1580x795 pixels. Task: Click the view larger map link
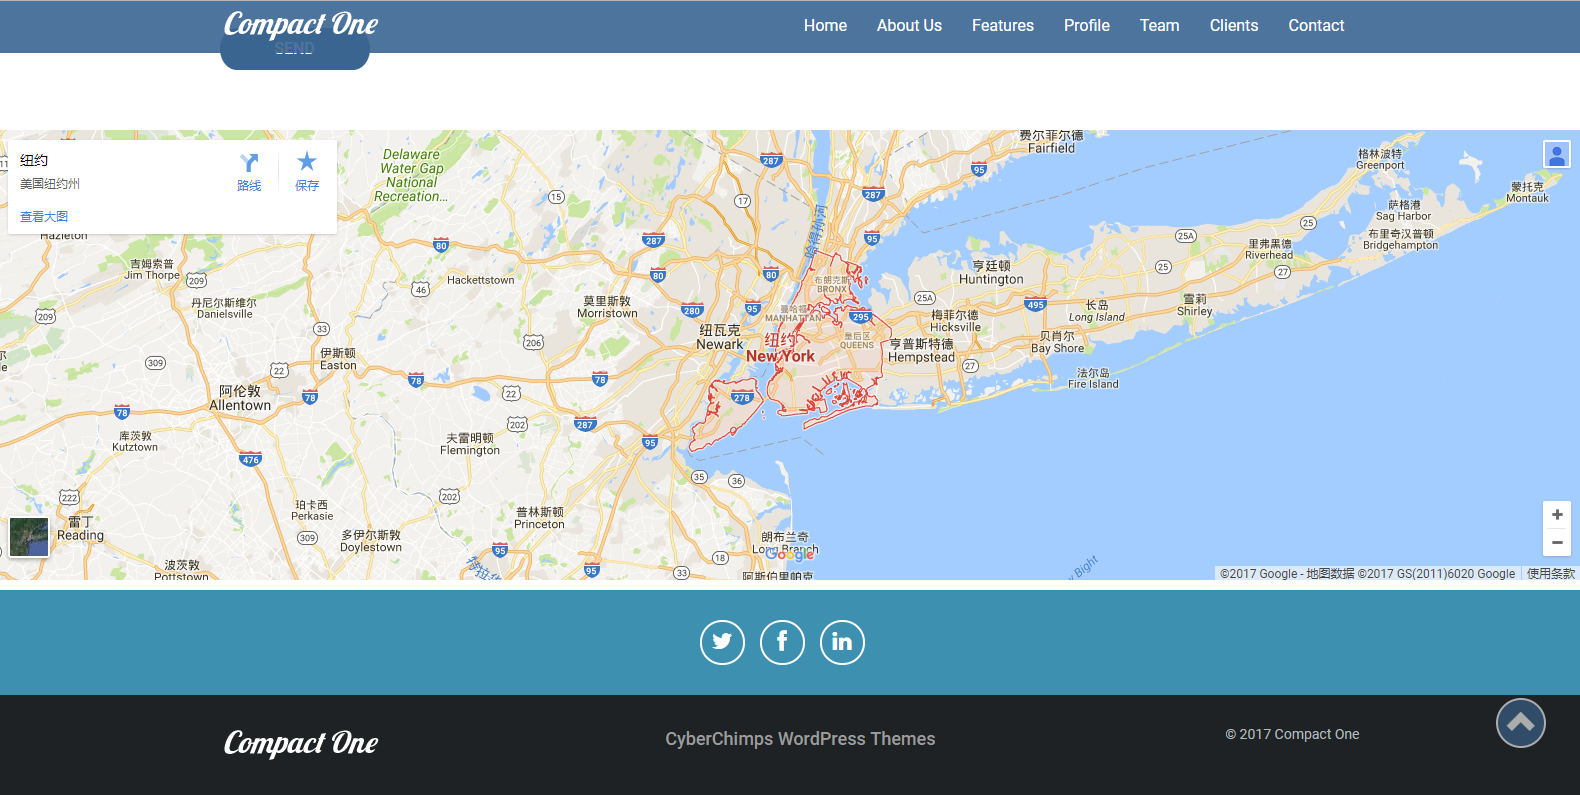(44, 216)
